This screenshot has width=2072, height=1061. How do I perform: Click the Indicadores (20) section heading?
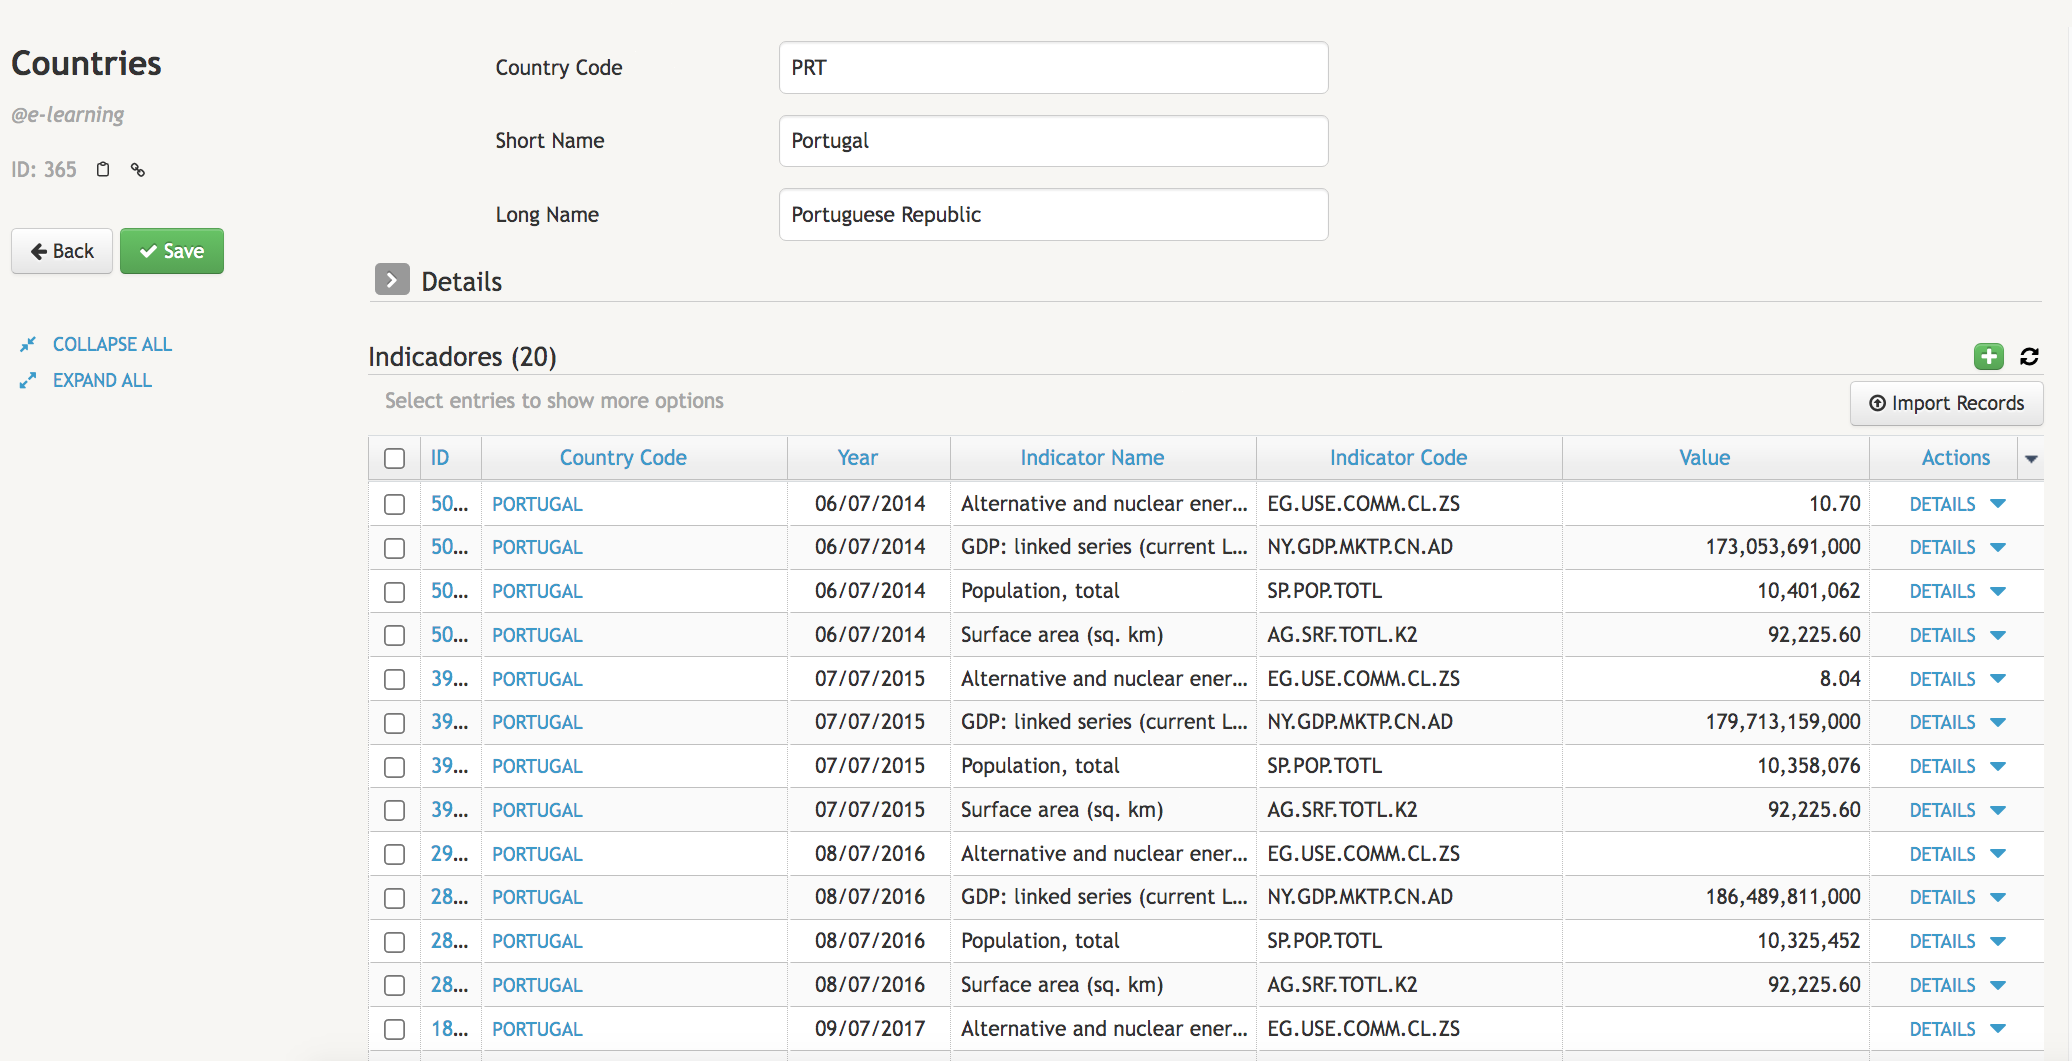coord(462,357)
